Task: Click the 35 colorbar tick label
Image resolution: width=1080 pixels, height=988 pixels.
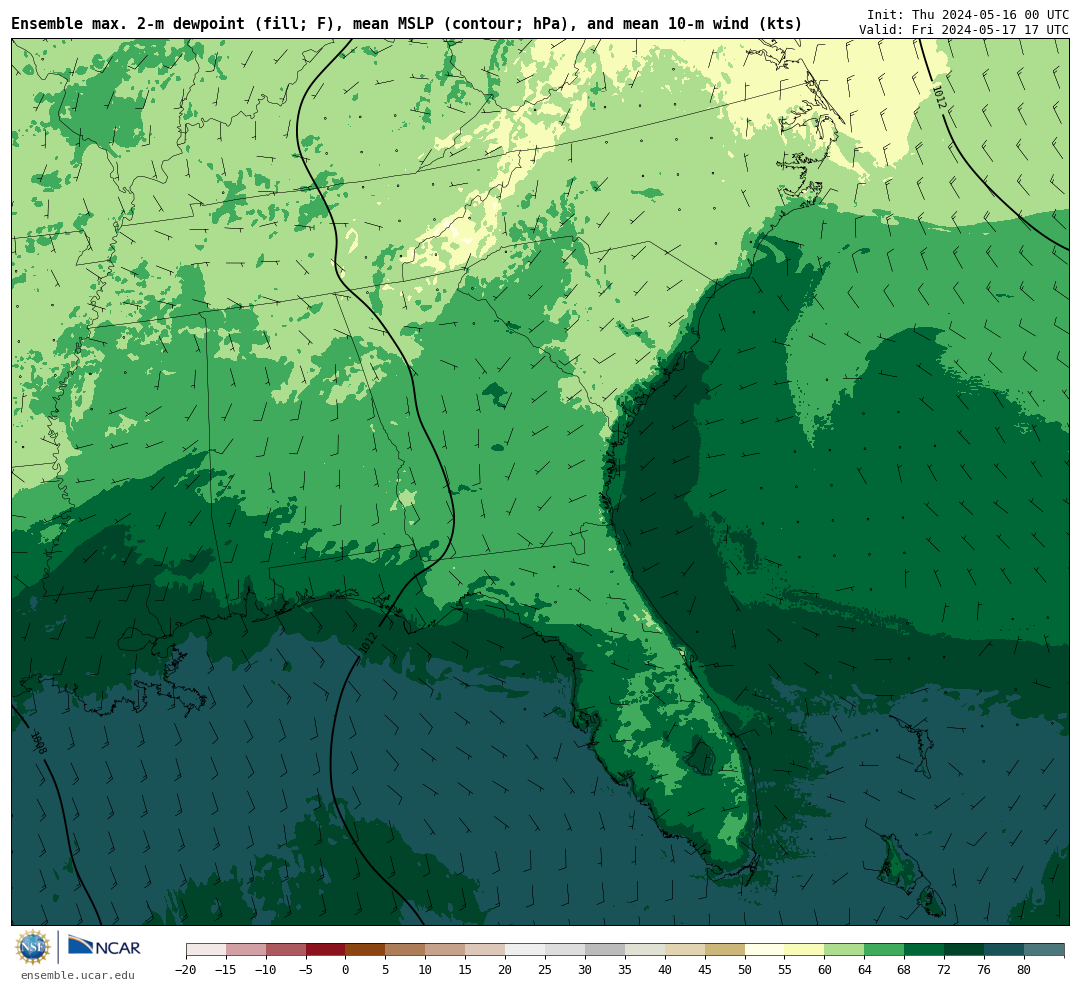Action: (x=625, y=970)
